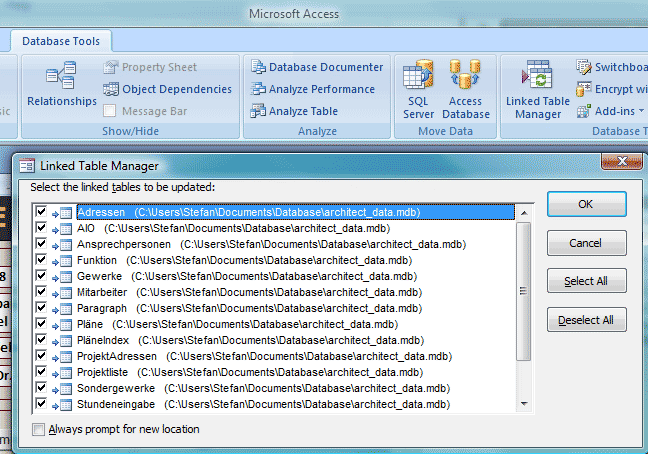Close the Linked Table Manager dialog
The image size is (648, 454).
coord(622,161)
